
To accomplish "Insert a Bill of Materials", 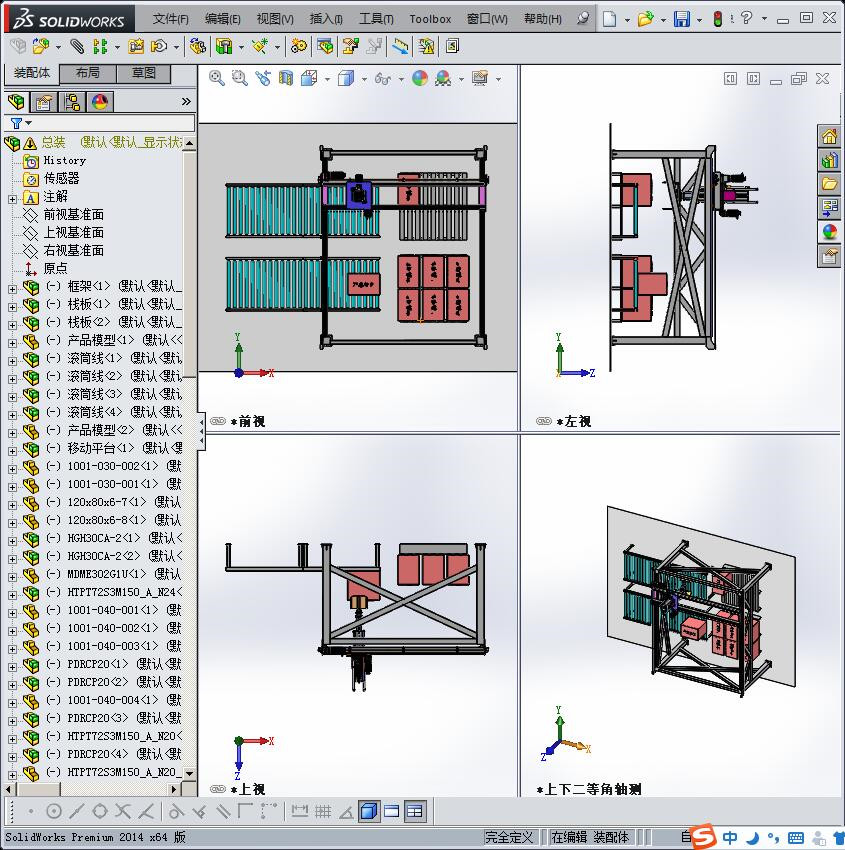I will coord(325,47).
